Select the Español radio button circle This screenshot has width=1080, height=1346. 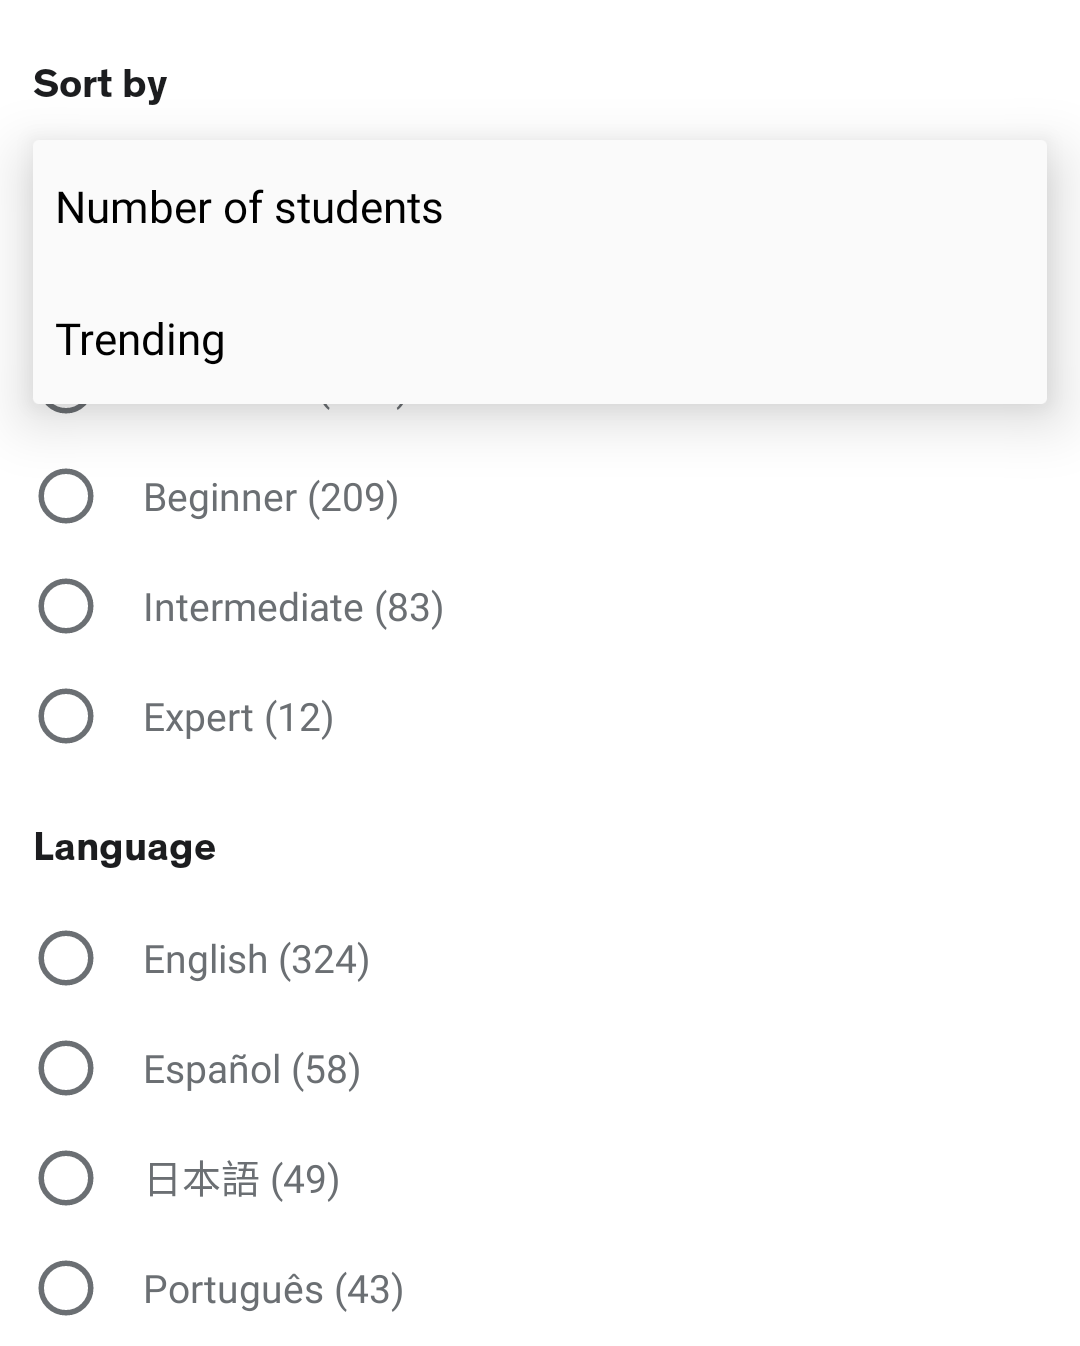[66, 1069]
